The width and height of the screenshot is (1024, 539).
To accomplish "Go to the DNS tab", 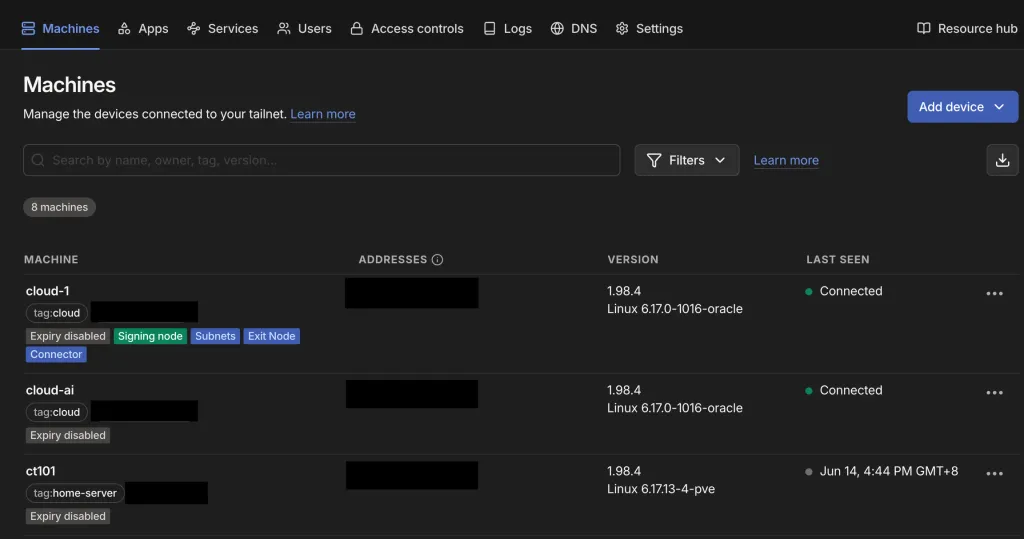I will [x=573, y=29].
